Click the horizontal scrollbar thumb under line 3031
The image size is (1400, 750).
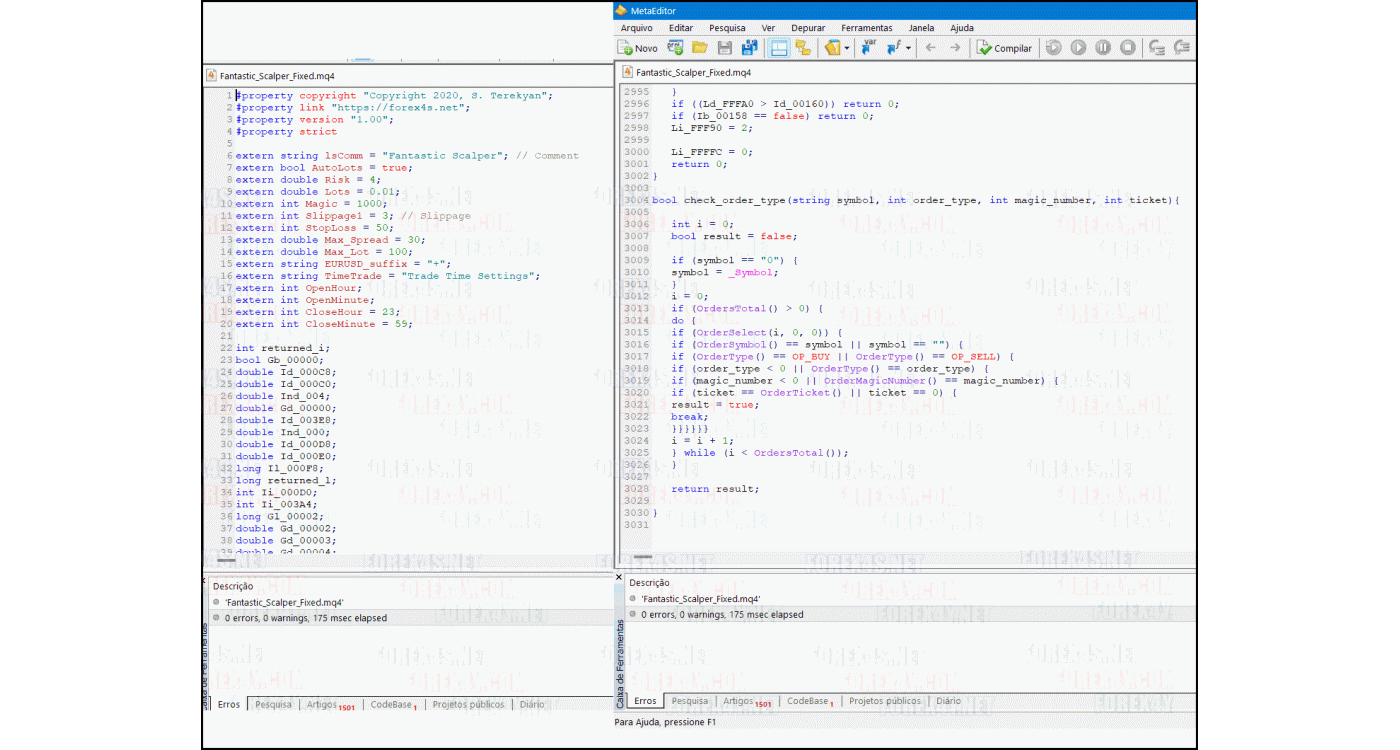[642, 557]
